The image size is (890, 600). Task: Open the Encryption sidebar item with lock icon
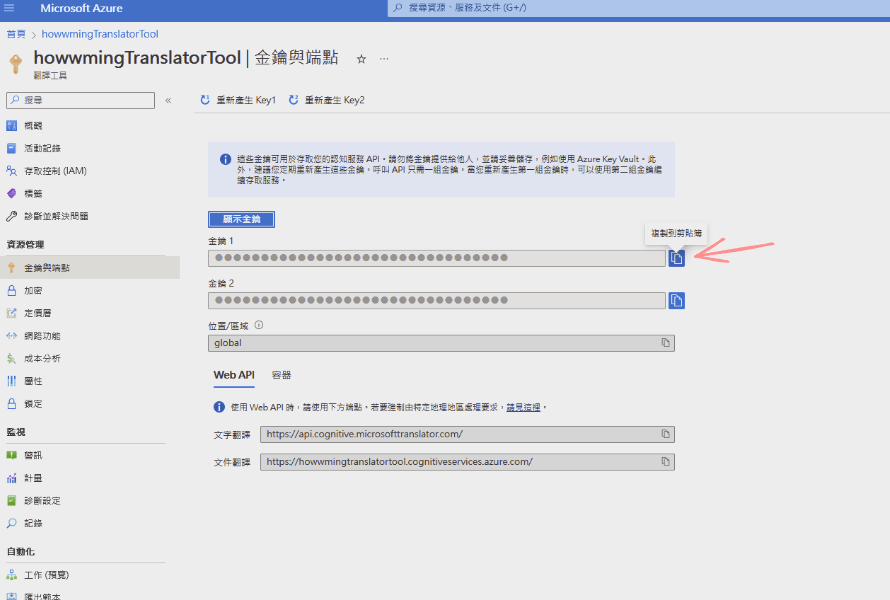coord(33,291)
